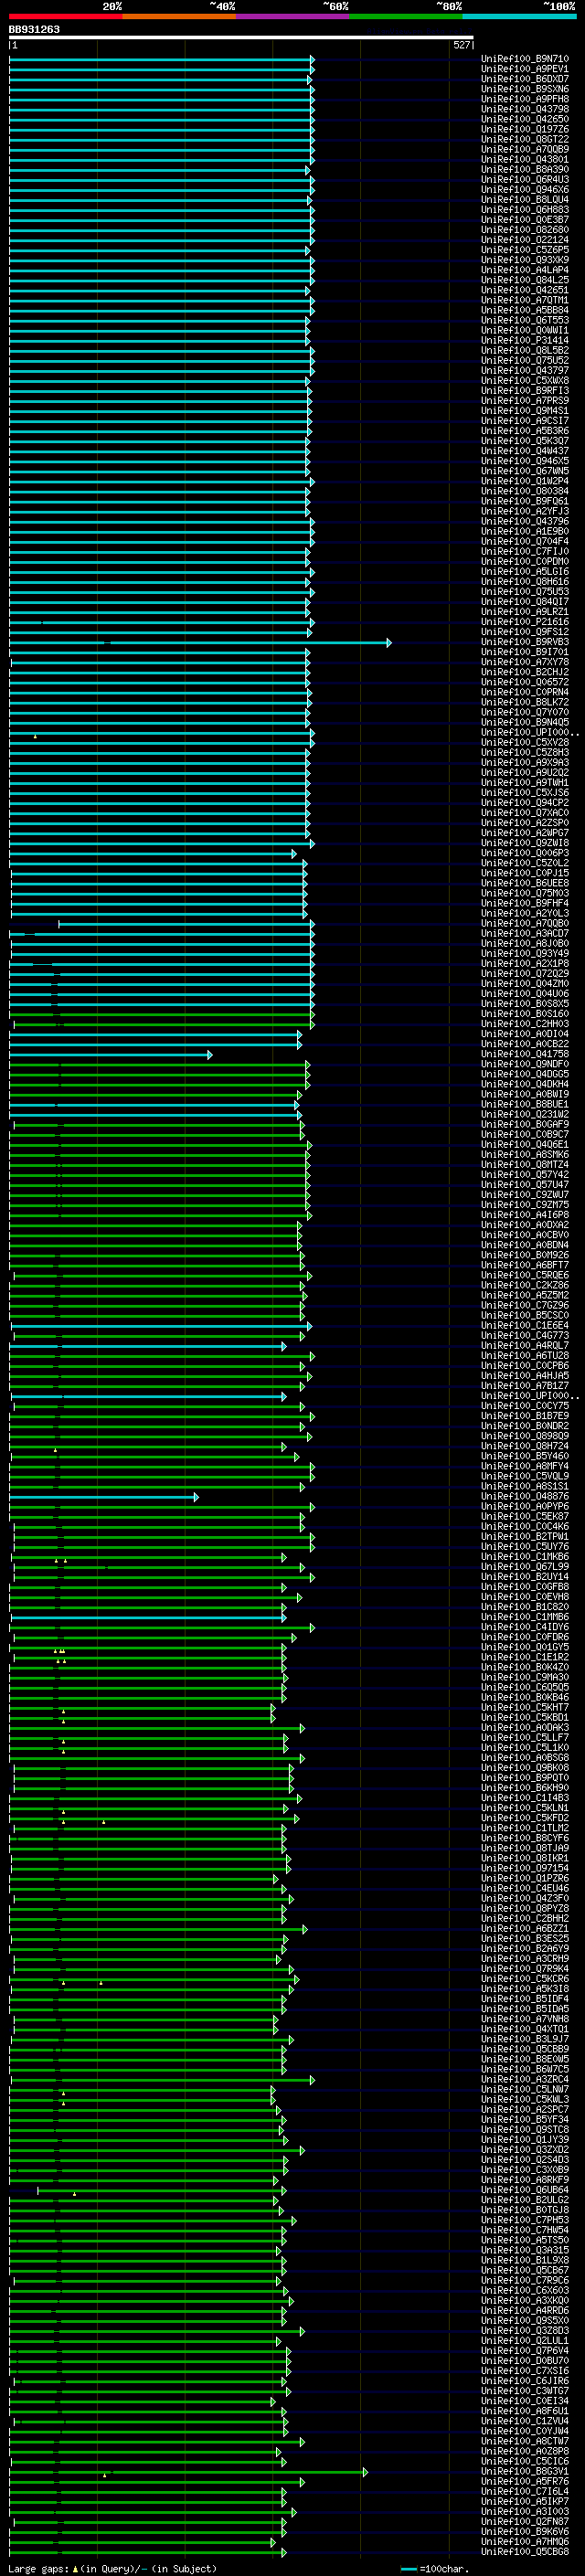
Task: Select the UniRef100_Q006P3 label
Action: (525, 853)
